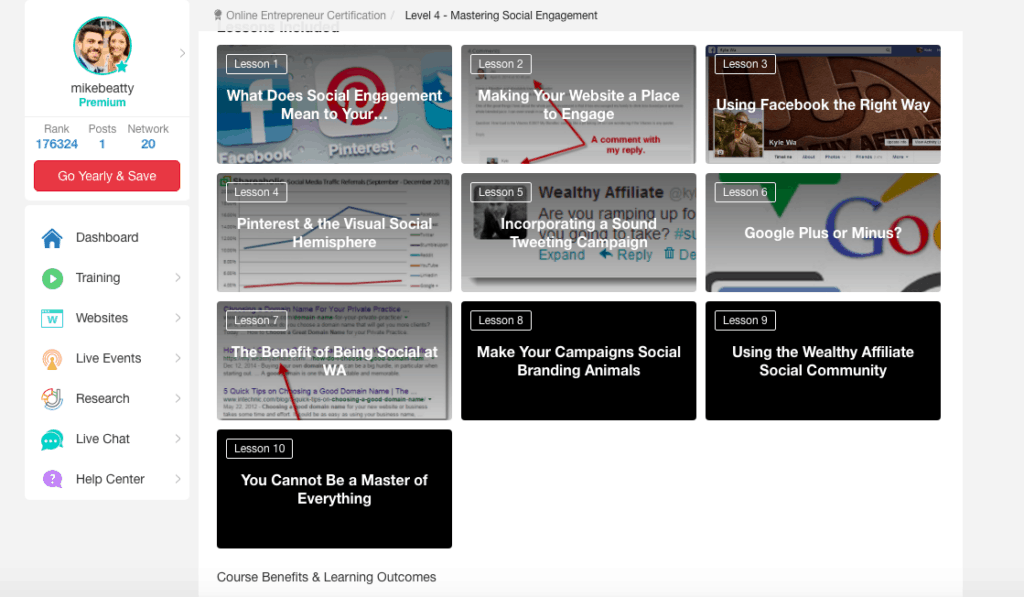Expand the Live Chat chevron
The image size is (1024, 597).
tap(178, 439)
